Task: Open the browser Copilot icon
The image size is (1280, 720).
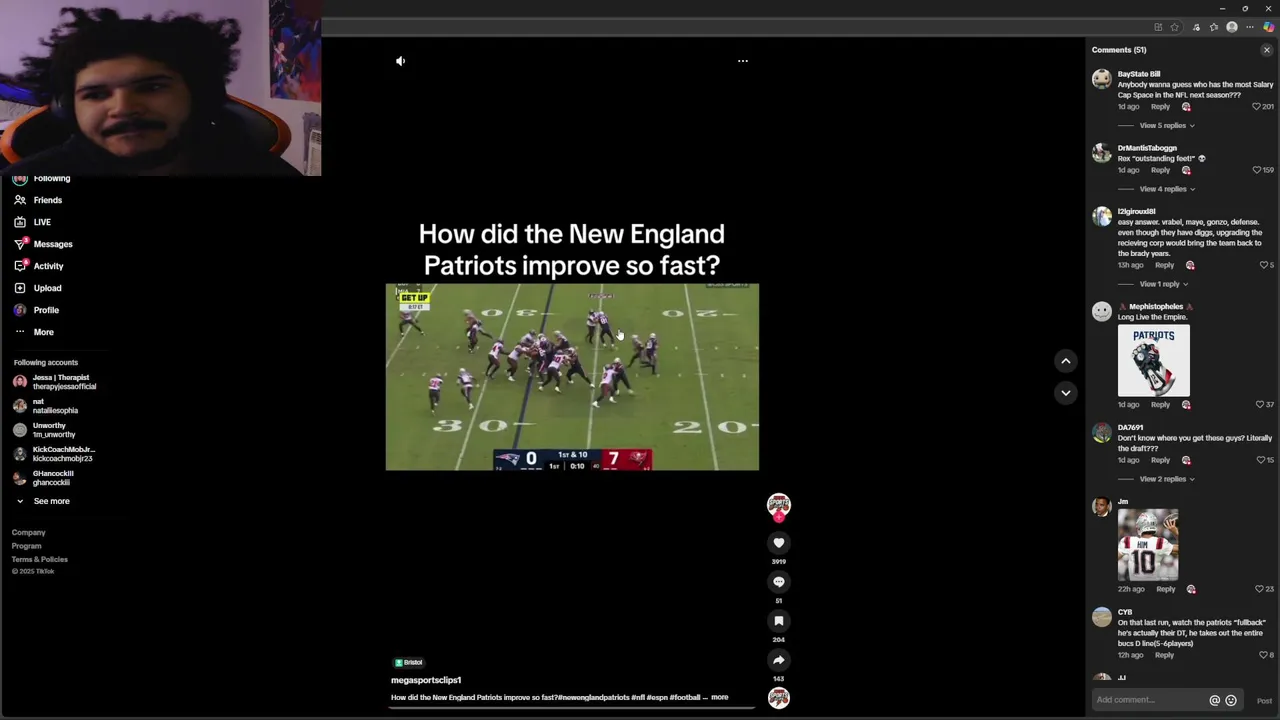Action: 1268,27
